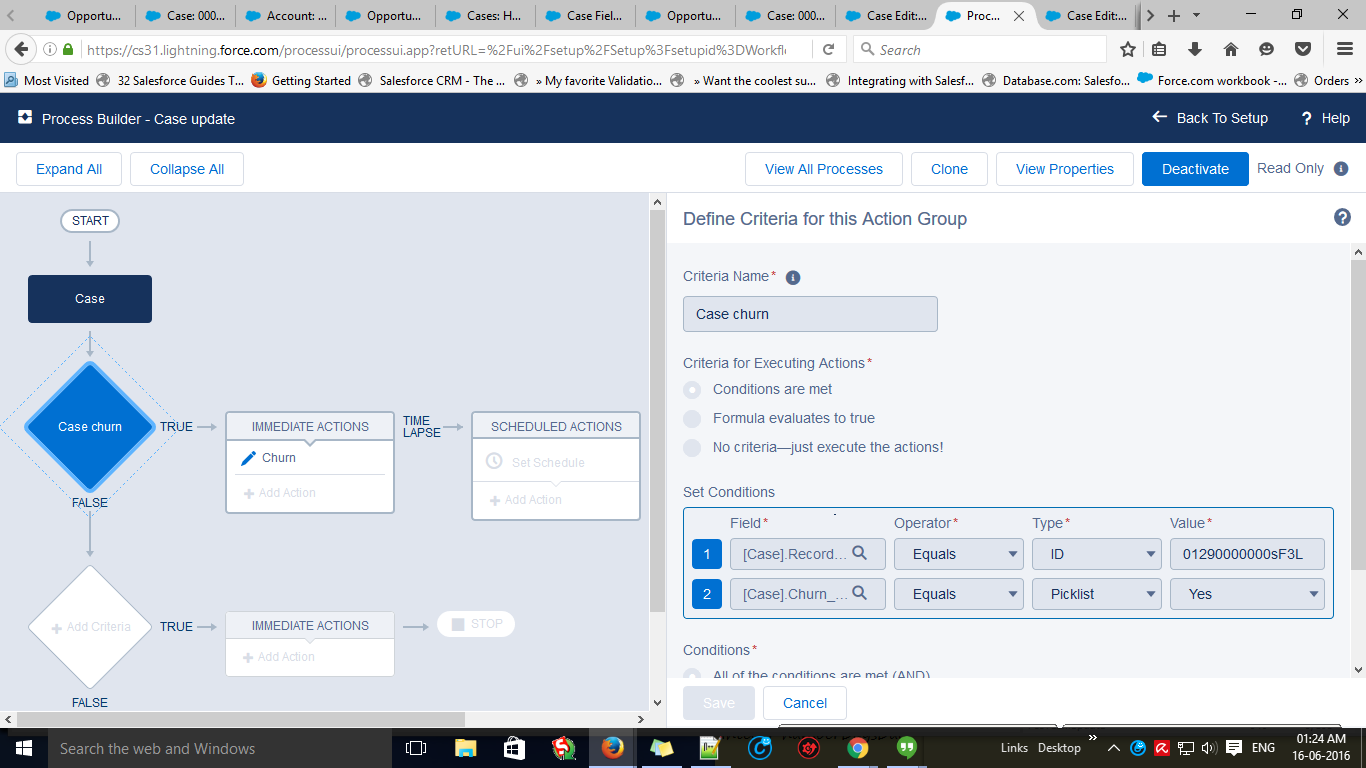Click the canvas vertical scrollbar

tap(657, 410)
